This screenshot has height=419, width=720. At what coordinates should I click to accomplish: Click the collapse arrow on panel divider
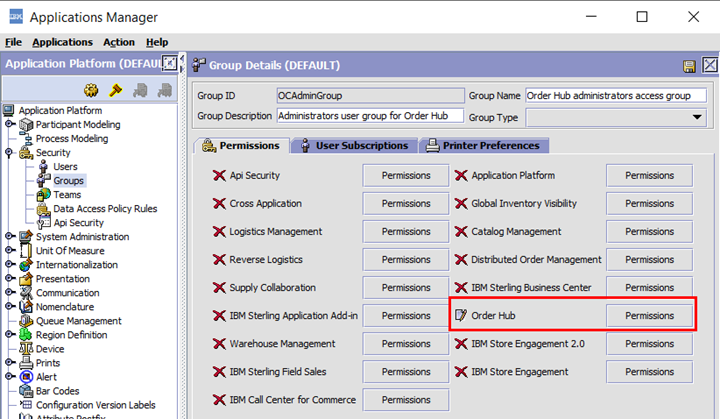pyautogui.click(x=182, y=59)
